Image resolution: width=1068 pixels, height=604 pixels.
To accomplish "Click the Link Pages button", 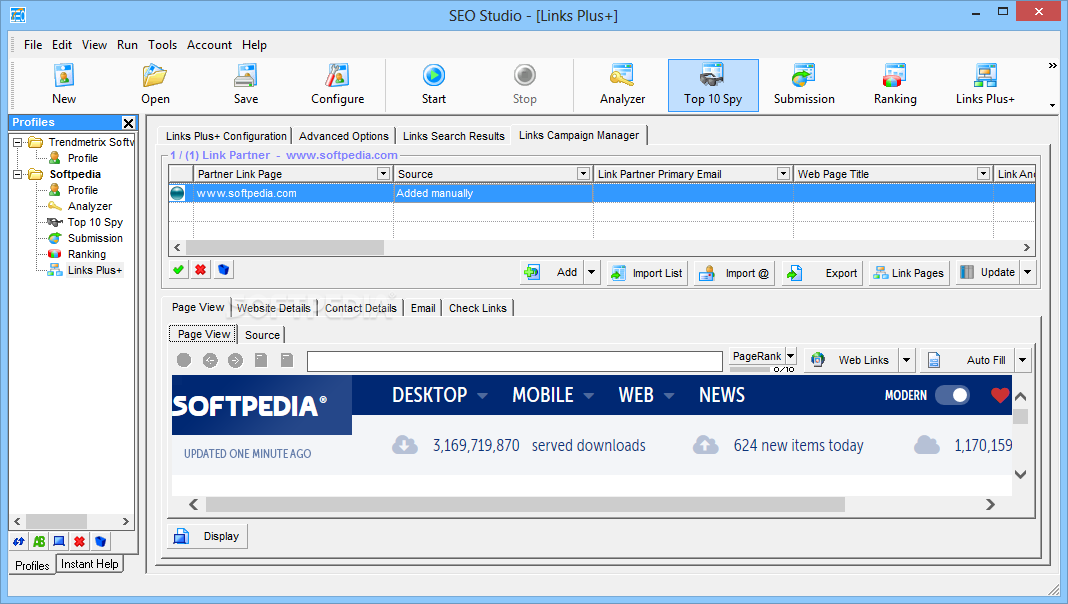I will point(909,273).
